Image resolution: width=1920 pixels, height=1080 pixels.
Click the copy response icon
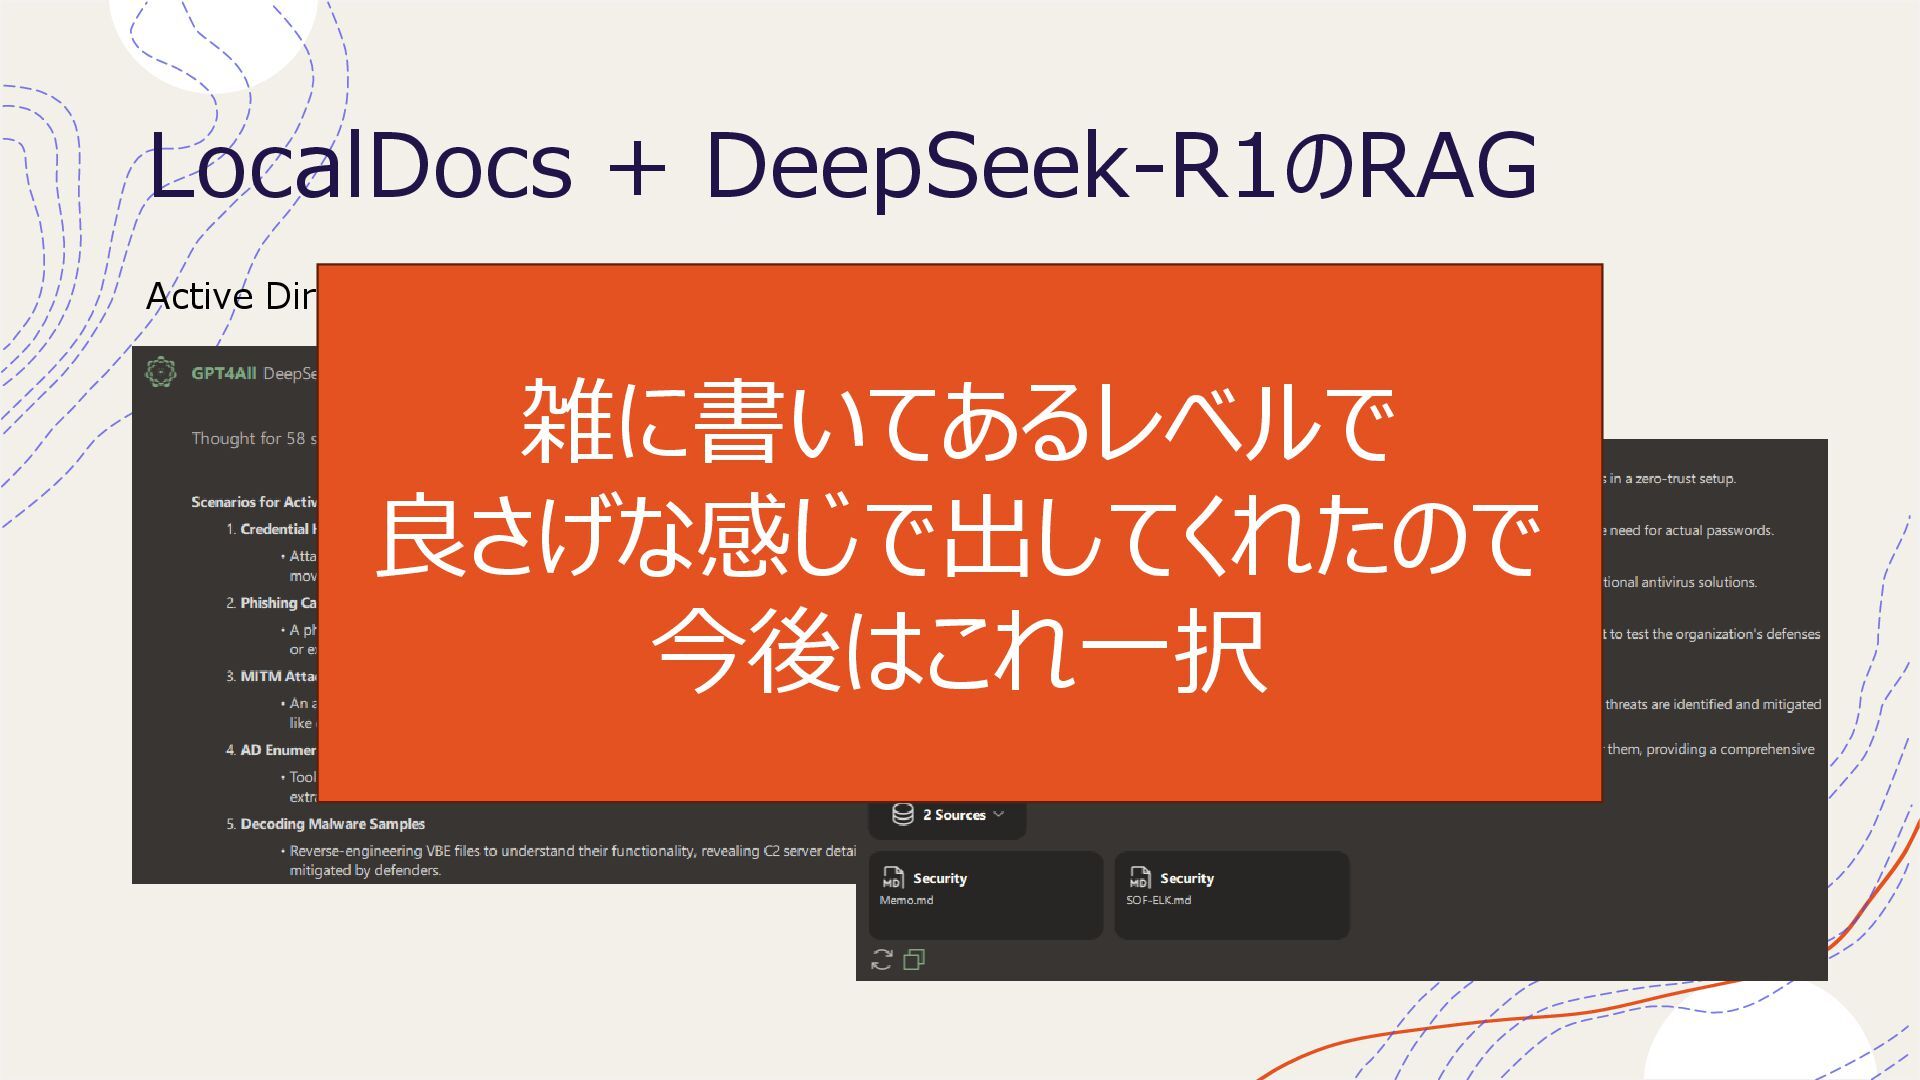[914, 960]
